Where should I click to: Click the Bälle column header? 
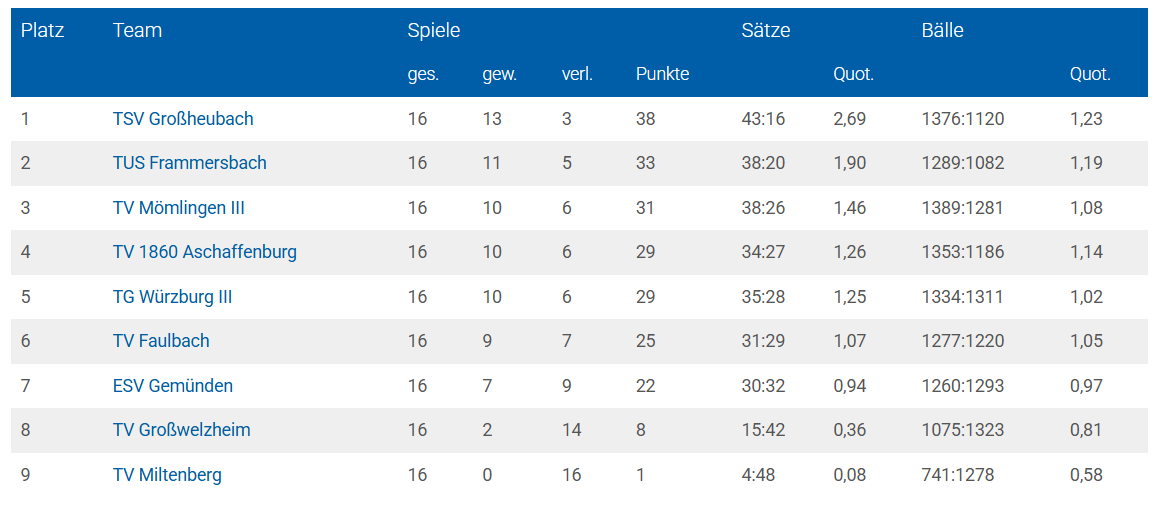click(x=942, y=31)
